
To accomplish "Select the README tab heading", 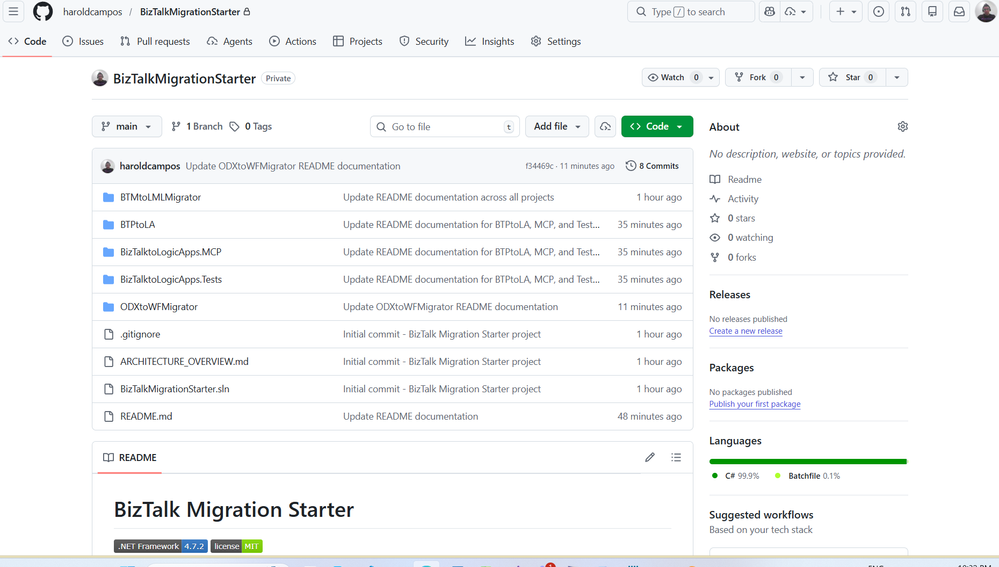I will [x=129, y=457].
